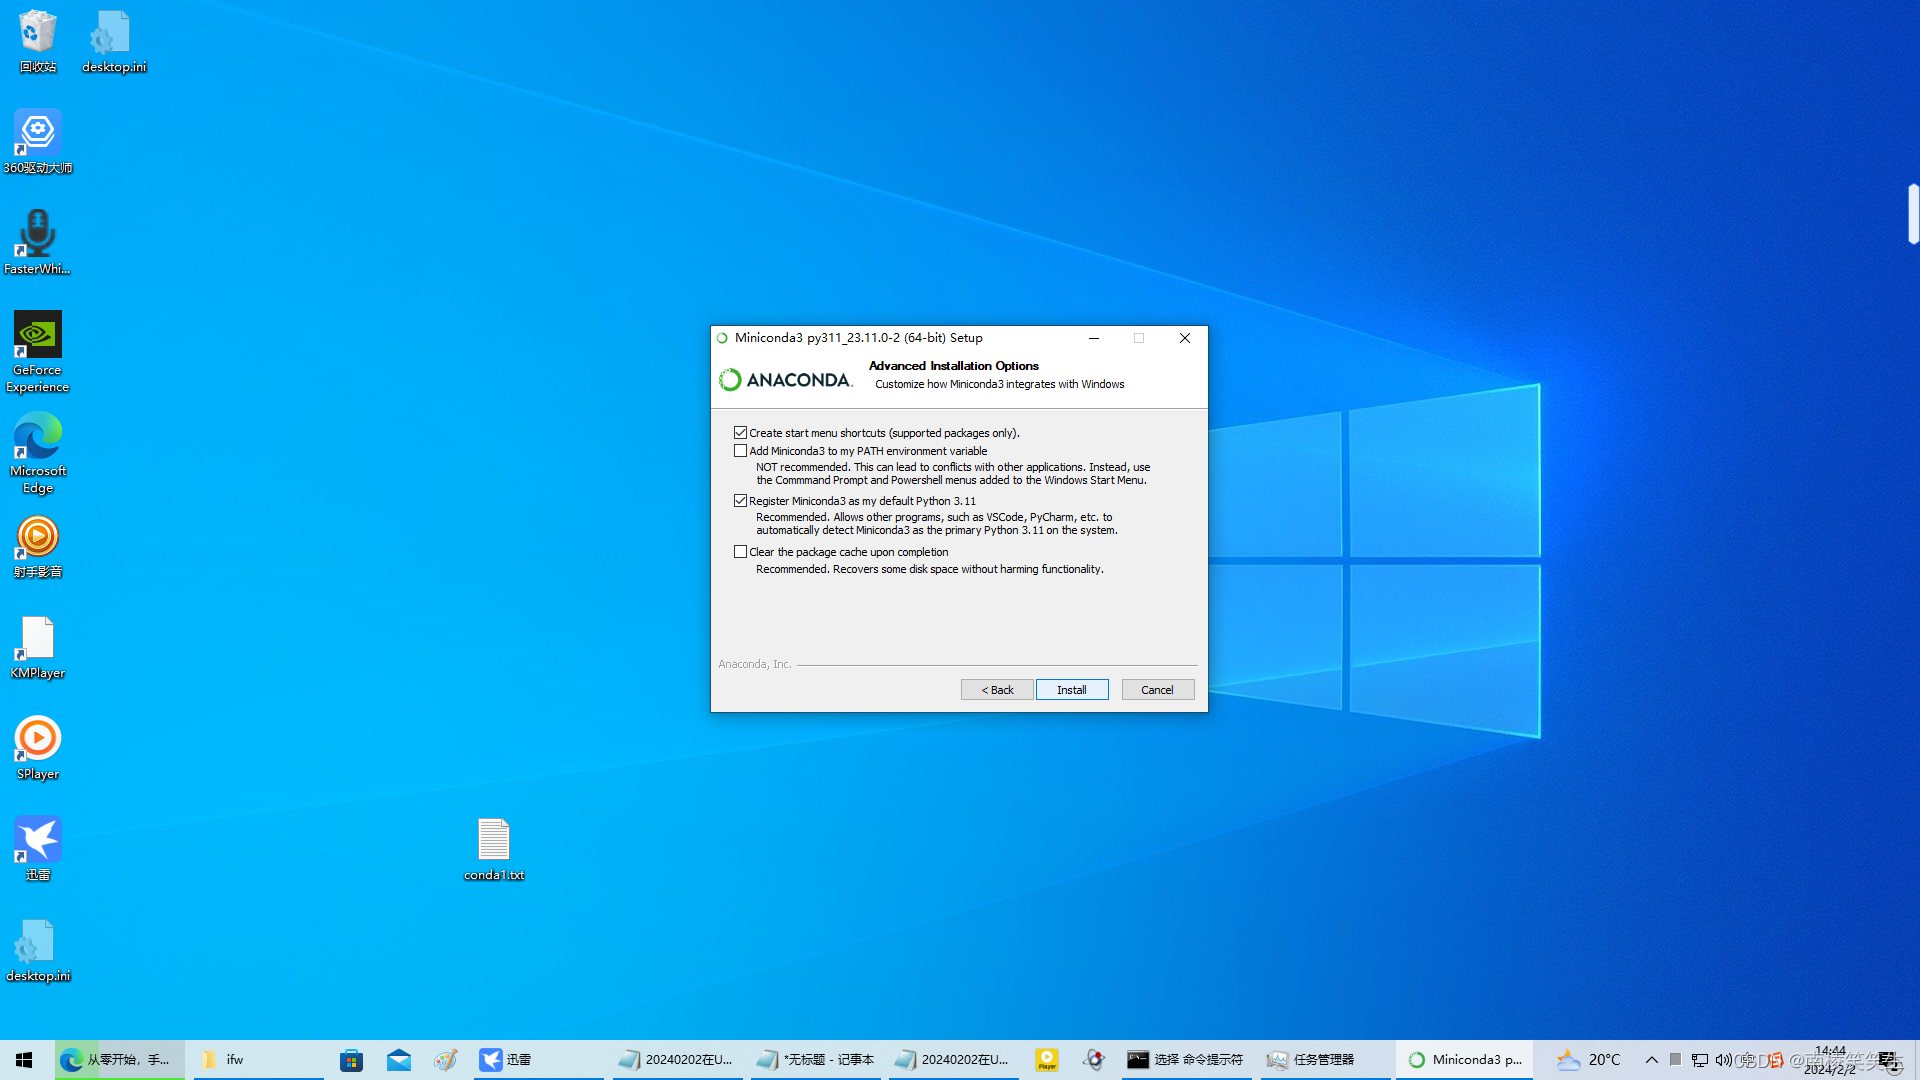Click the green setup title bar icon
Image resolution: width=1920 pixels, height=1080 pixels.
[x=722, y=338]
